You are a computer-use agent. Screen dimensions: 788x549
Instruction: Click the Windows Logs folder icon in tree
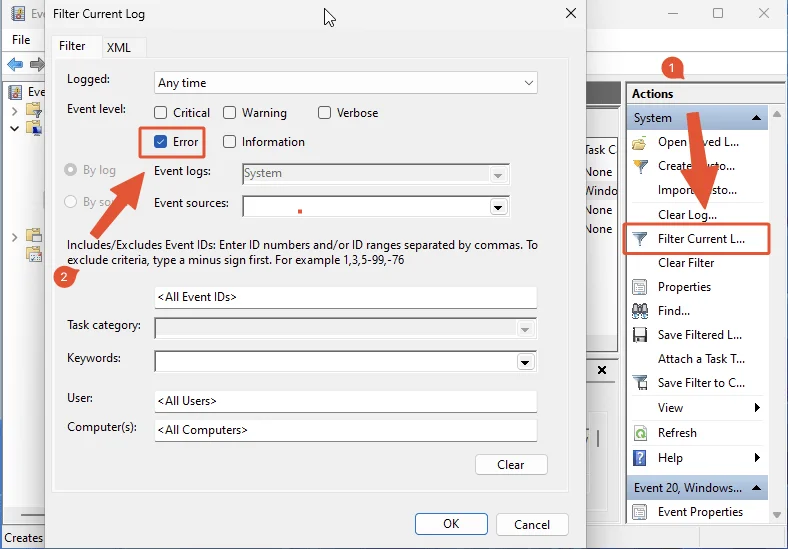pos(34,128)
